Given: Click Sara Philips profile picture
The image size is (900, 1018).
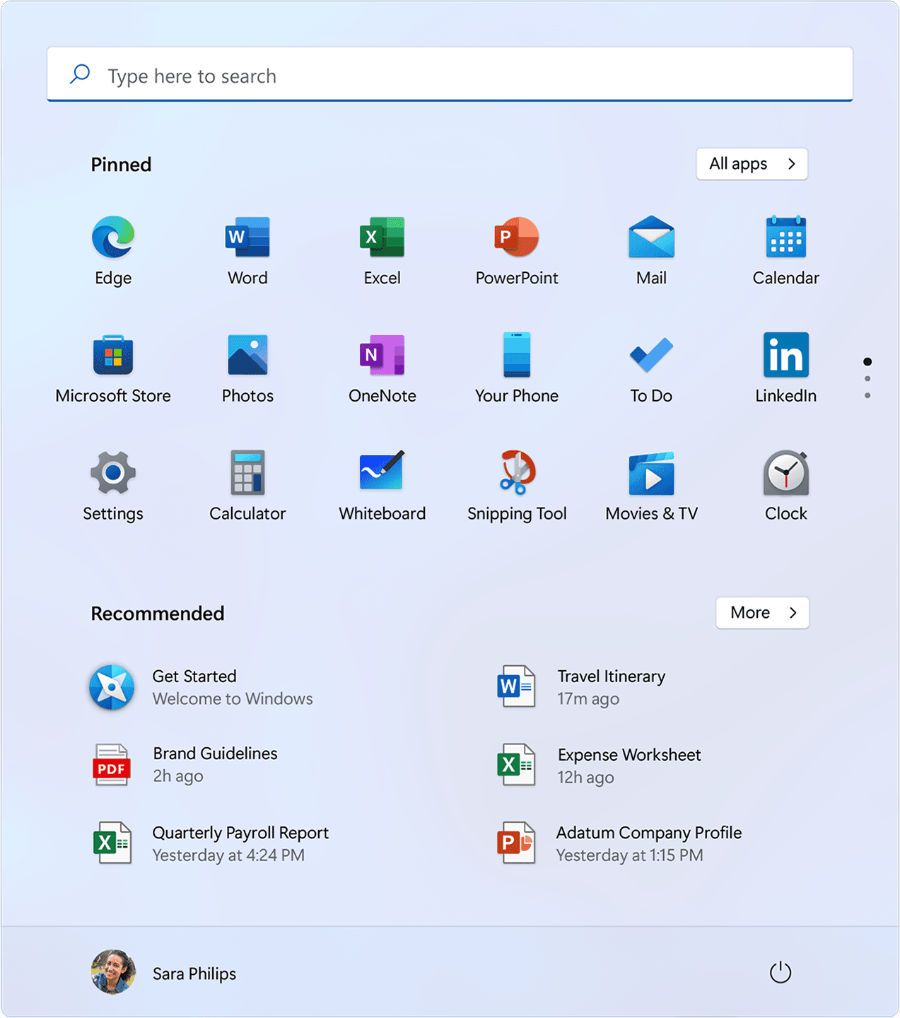Looking at the screenshot, I should 113,973.
